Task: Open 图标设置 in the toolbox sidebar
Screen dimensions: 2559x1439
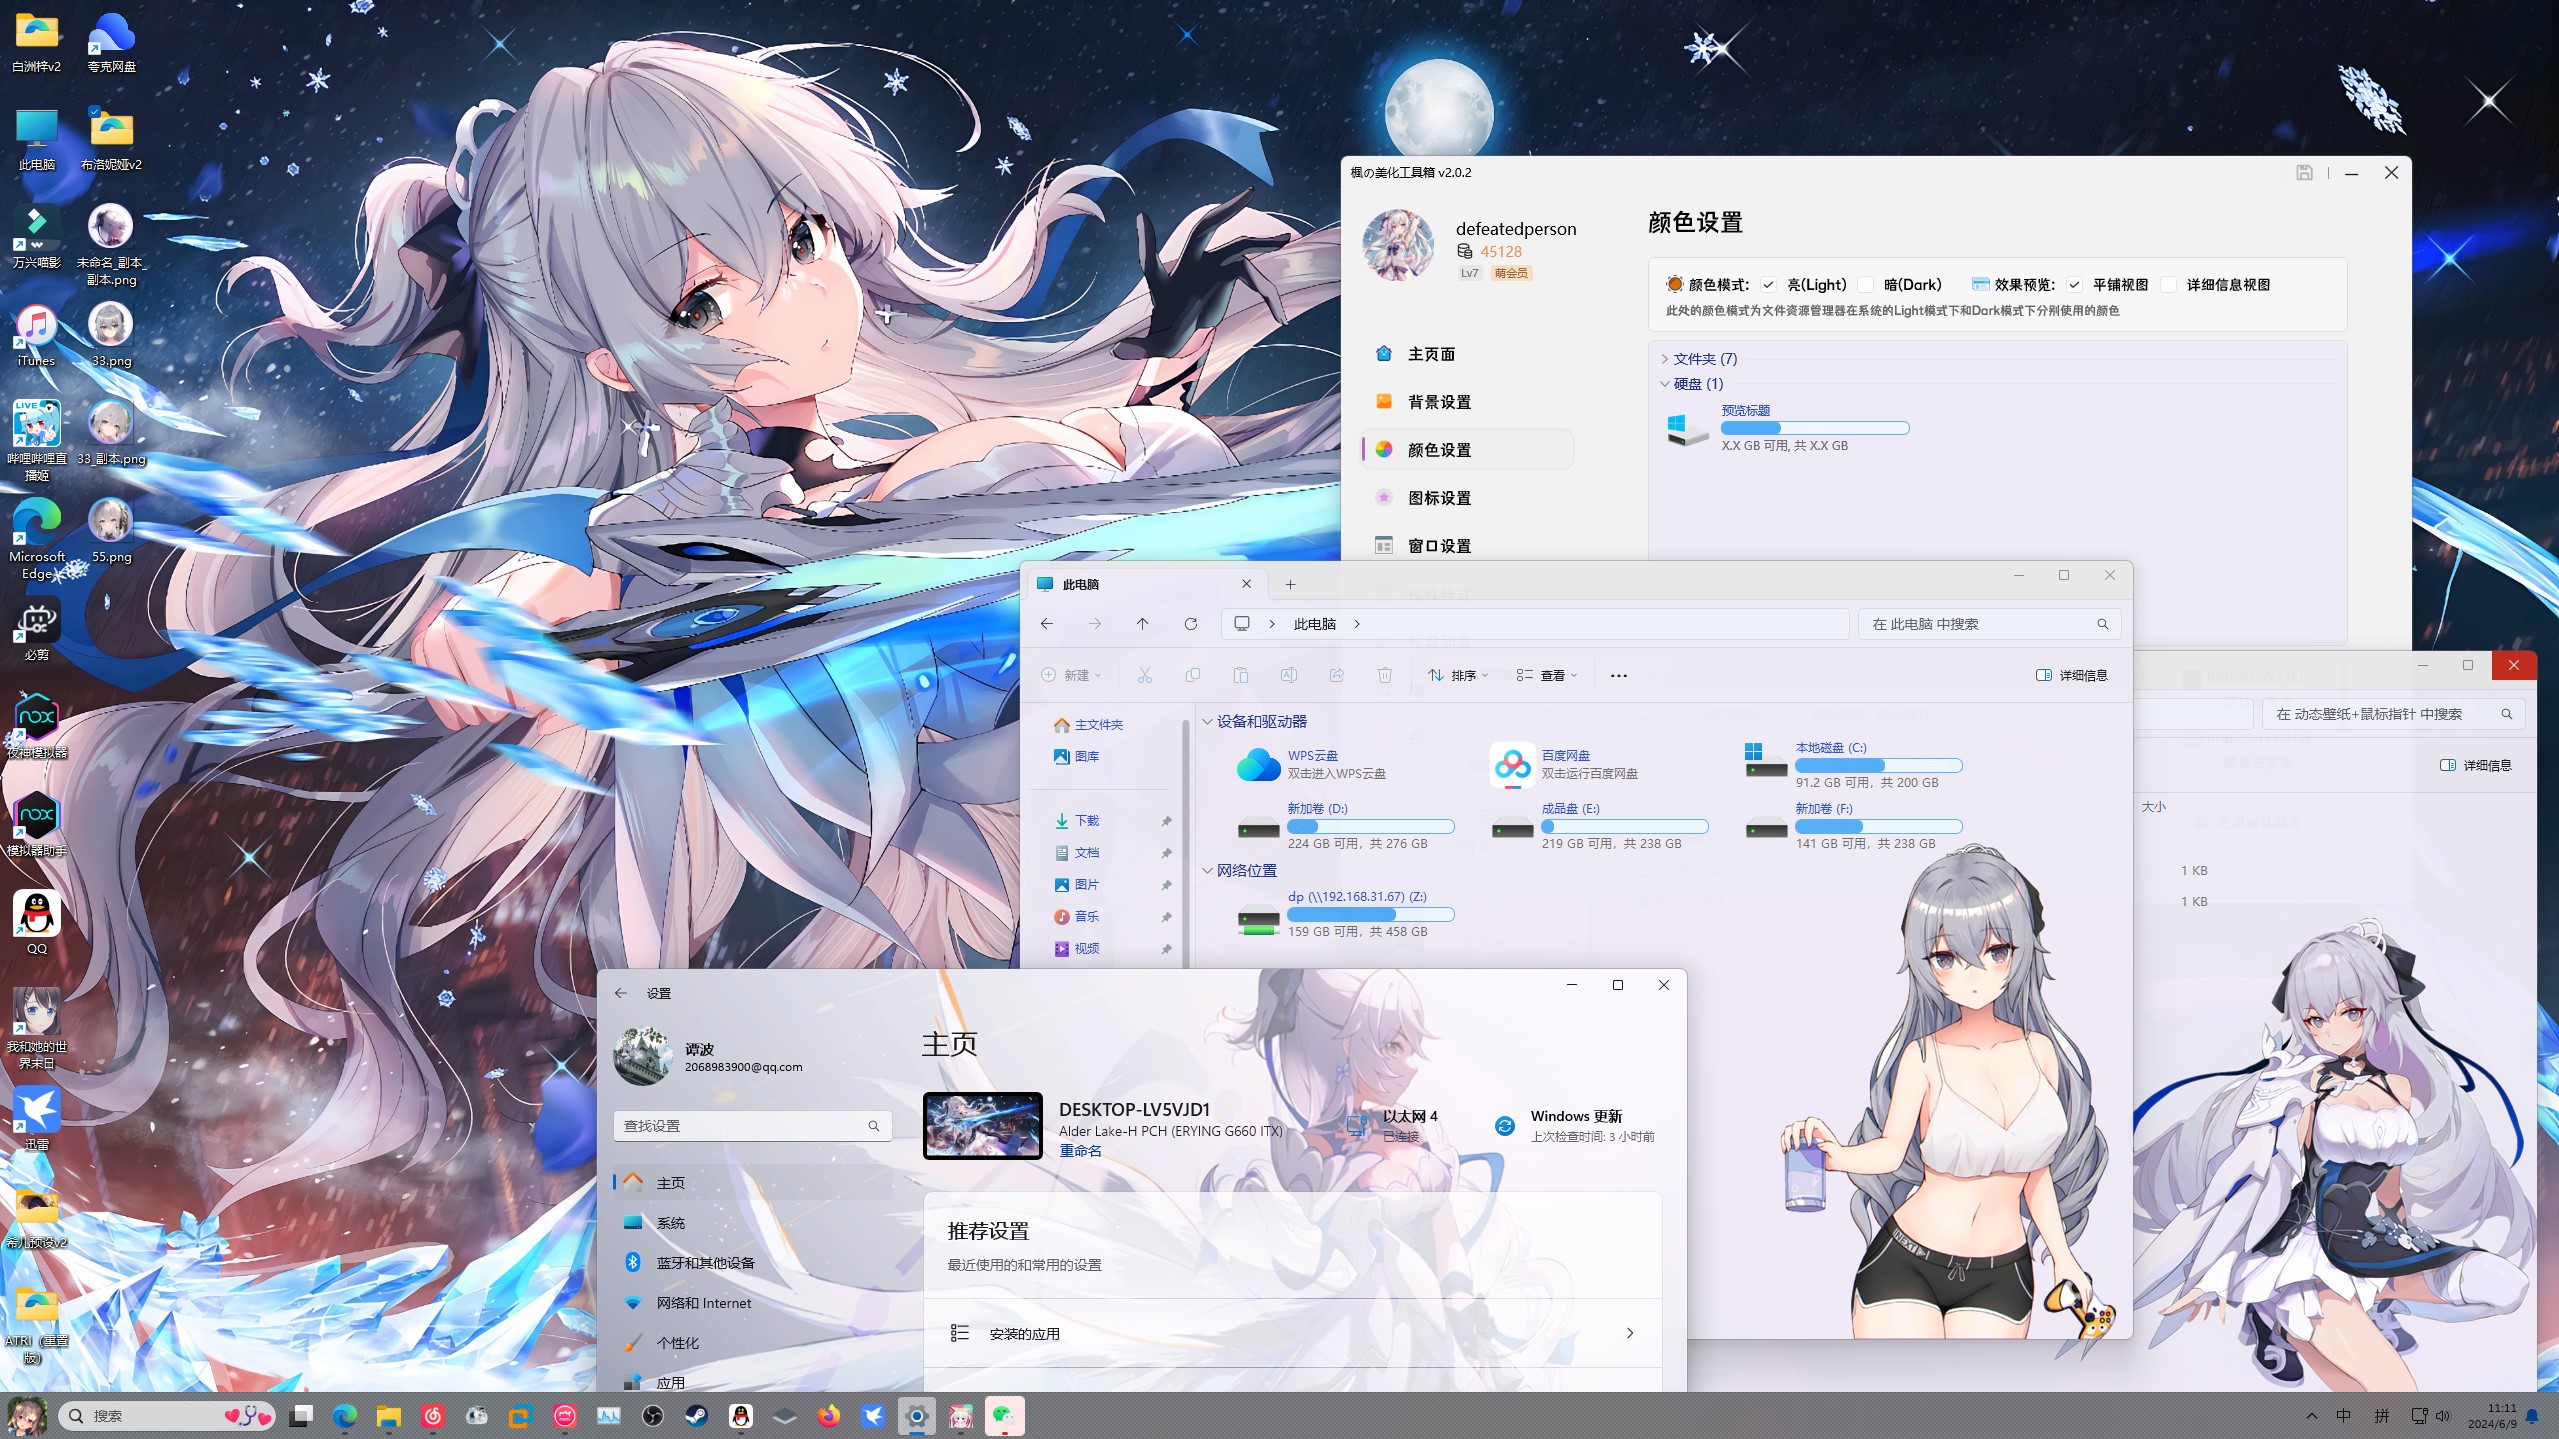Action: click(1438, 498)
